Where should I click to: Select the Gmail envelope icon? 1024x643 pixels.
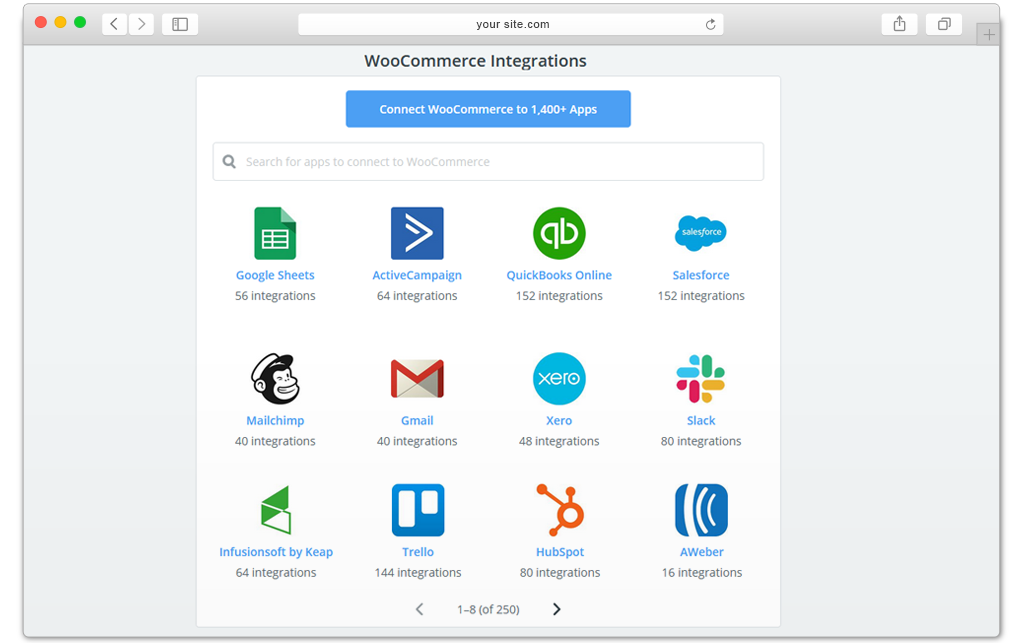point(417,379)
